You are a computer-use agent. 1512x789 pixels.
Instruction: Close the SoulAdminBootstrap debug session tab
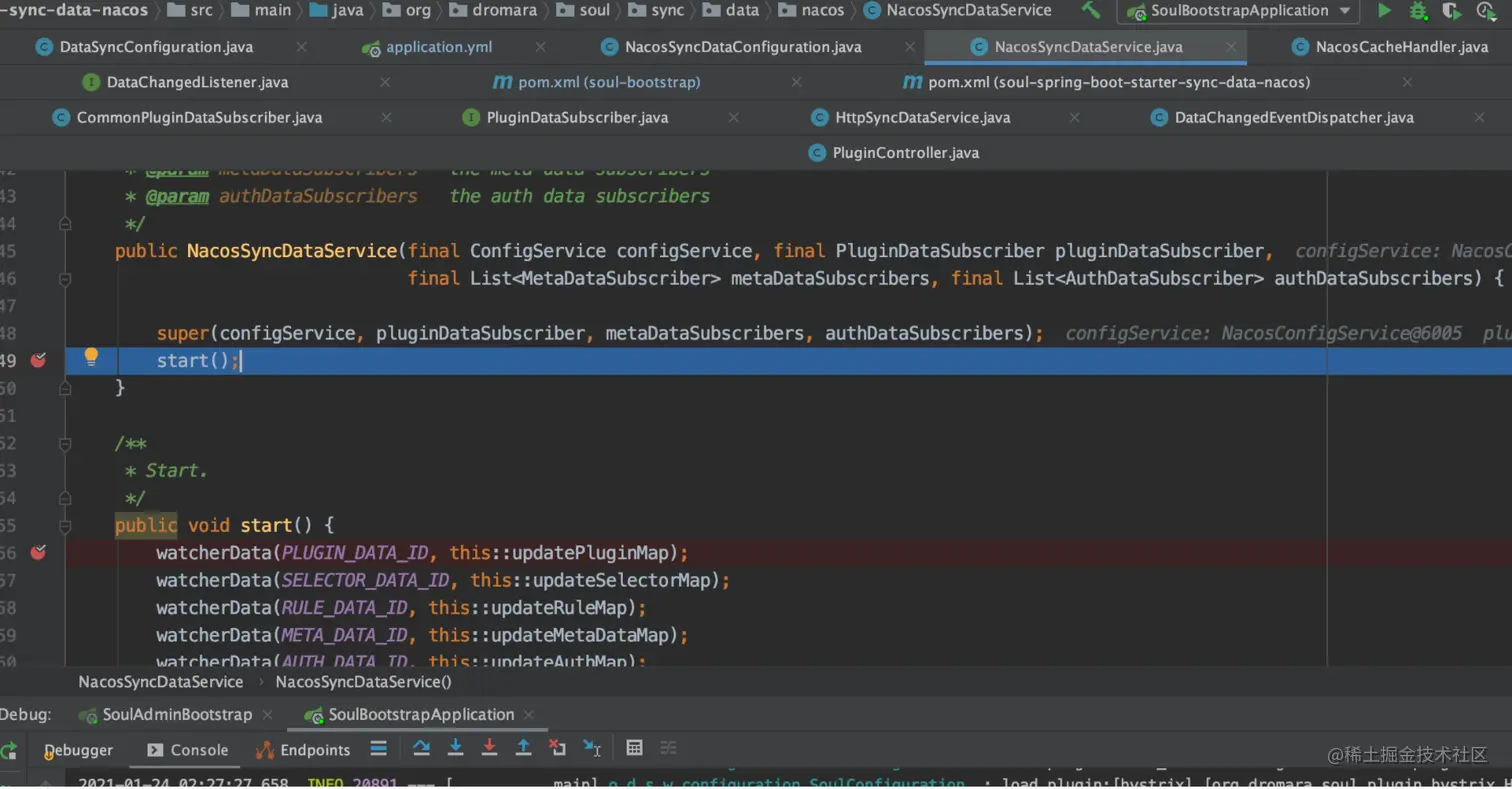(x=267, y=715)
